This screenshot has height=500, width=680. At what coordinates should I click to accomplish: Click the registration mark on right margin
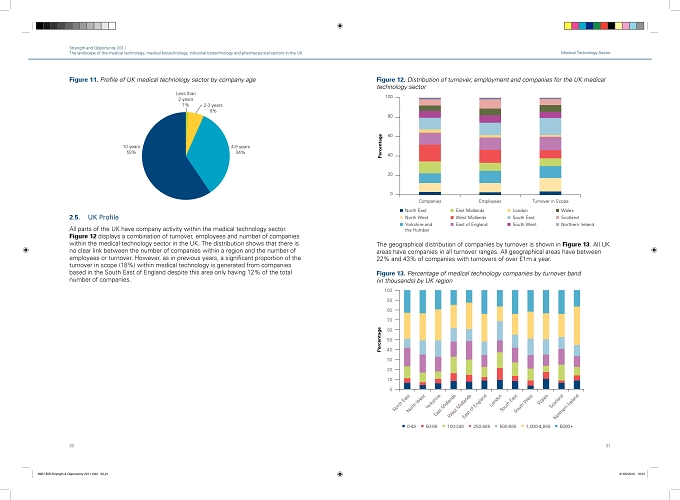click(654, 250)
